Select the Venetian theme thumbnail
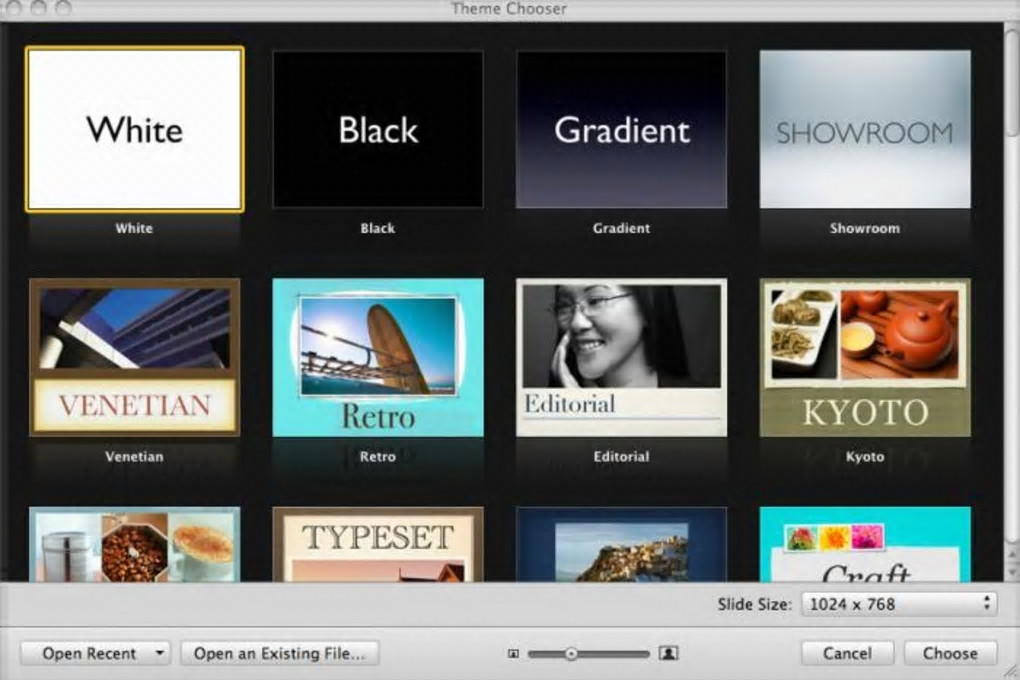The height and width of the screenshot is (680, 1020). click(x=135, y=357)
